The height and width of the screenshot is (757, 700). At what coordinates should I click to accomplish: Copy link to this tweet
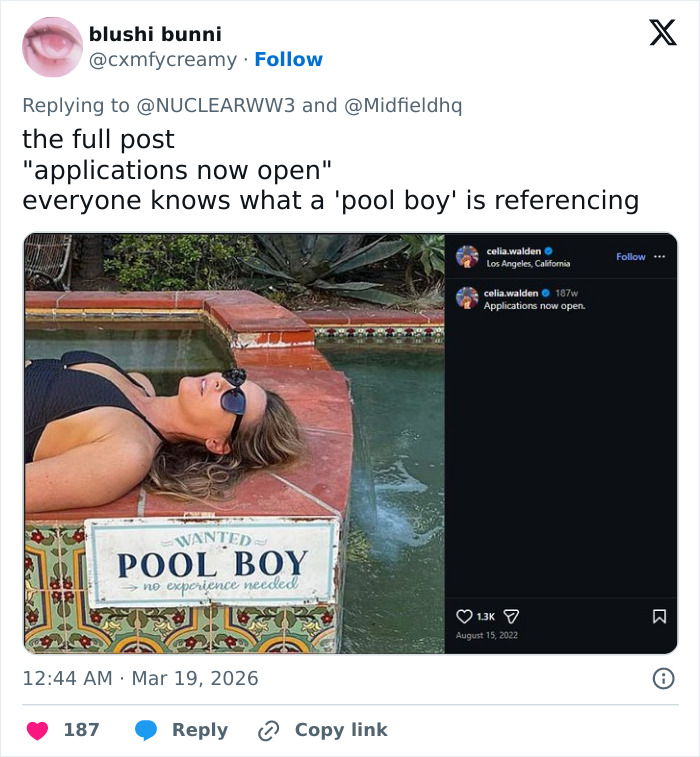click(322, 730)
